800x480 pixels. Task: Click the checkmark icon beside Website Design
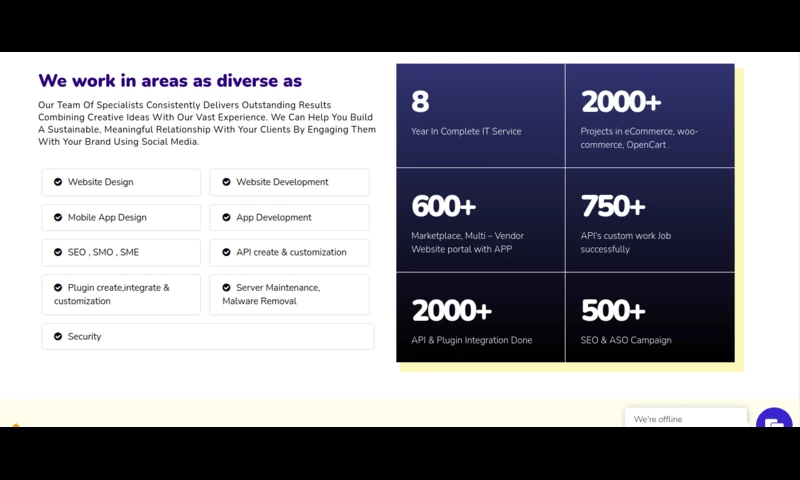point(58,182)
